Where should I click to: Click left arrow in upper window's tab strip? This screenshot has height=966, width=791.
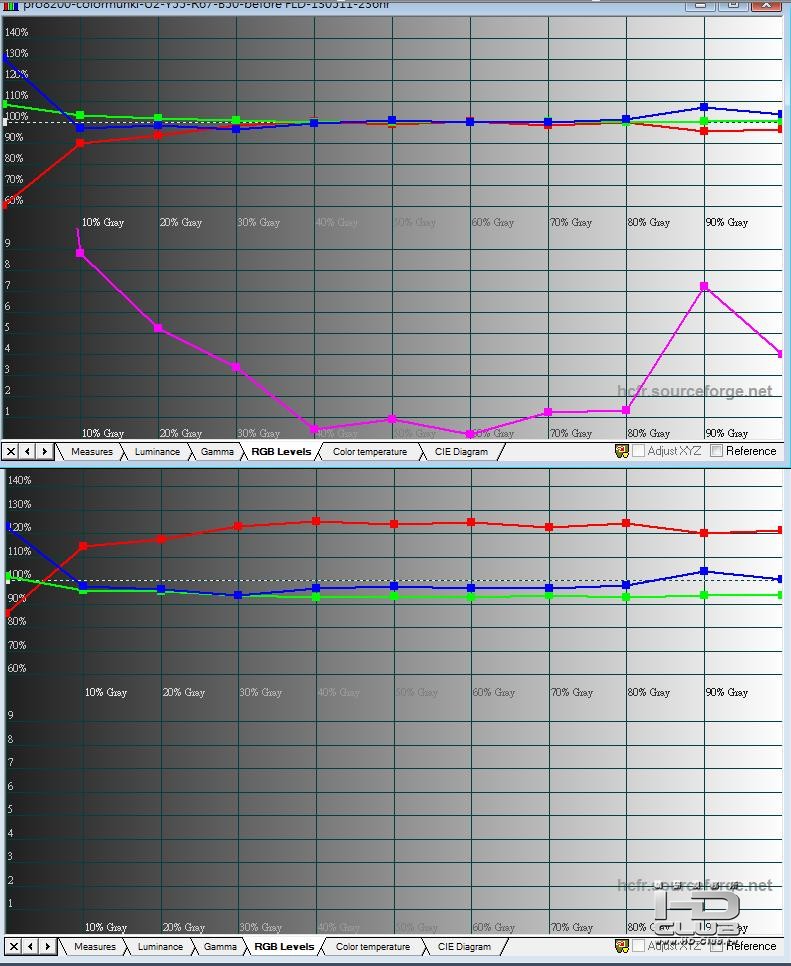(28, 452)
